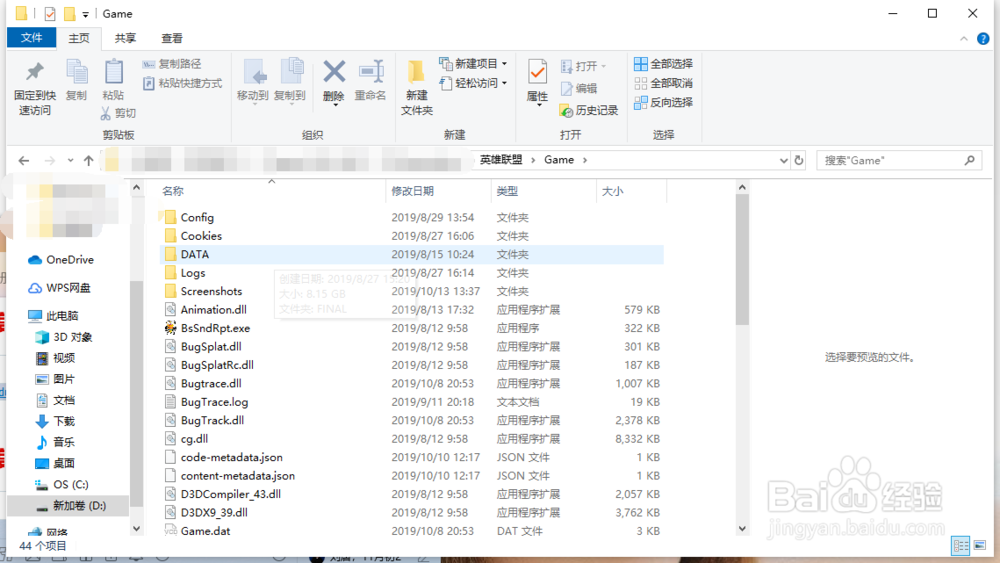Click Move to (移动到) icon
This screenshot has width=1000, height=563.
click(254, 73)
